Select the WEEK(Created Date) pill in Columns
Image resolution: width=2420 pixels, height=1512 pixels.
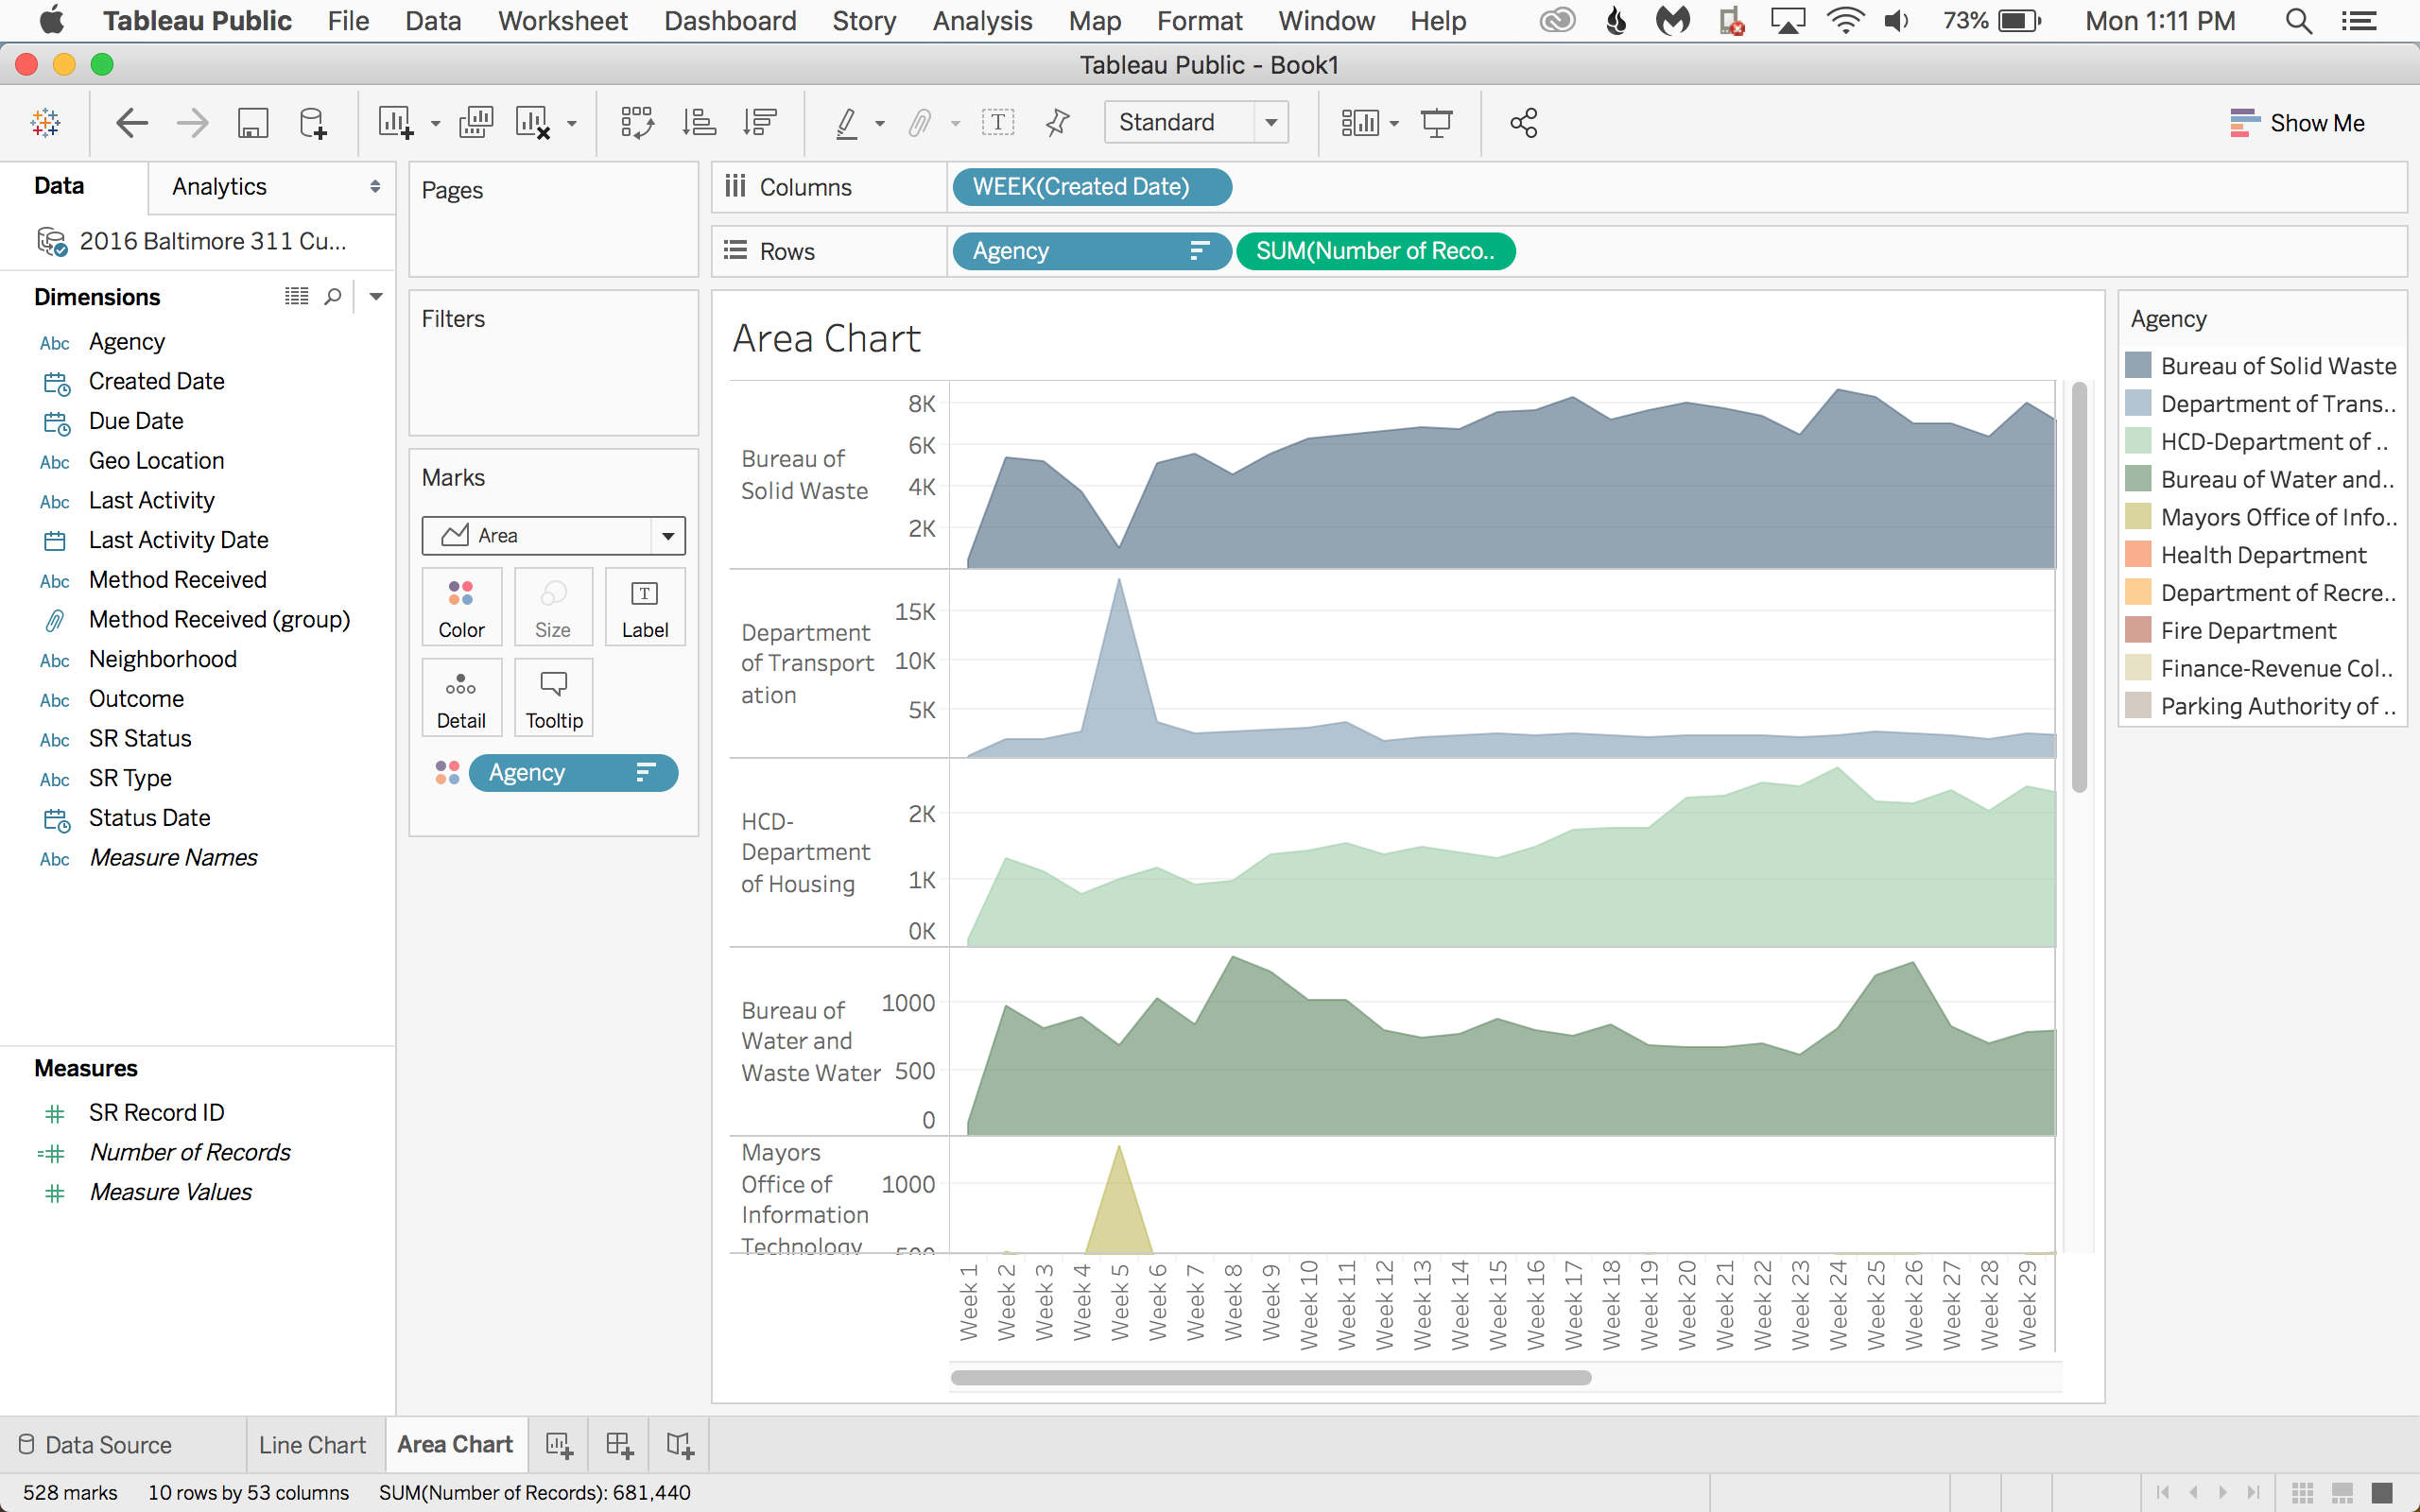[1092, 187]
